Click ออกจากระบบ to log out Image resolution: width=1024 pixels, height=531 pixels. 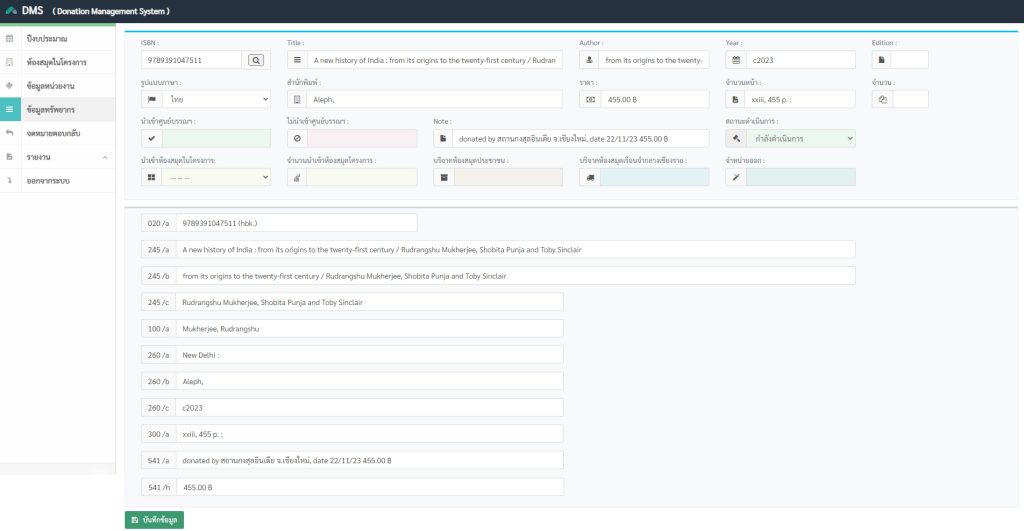tap(49, 181)
